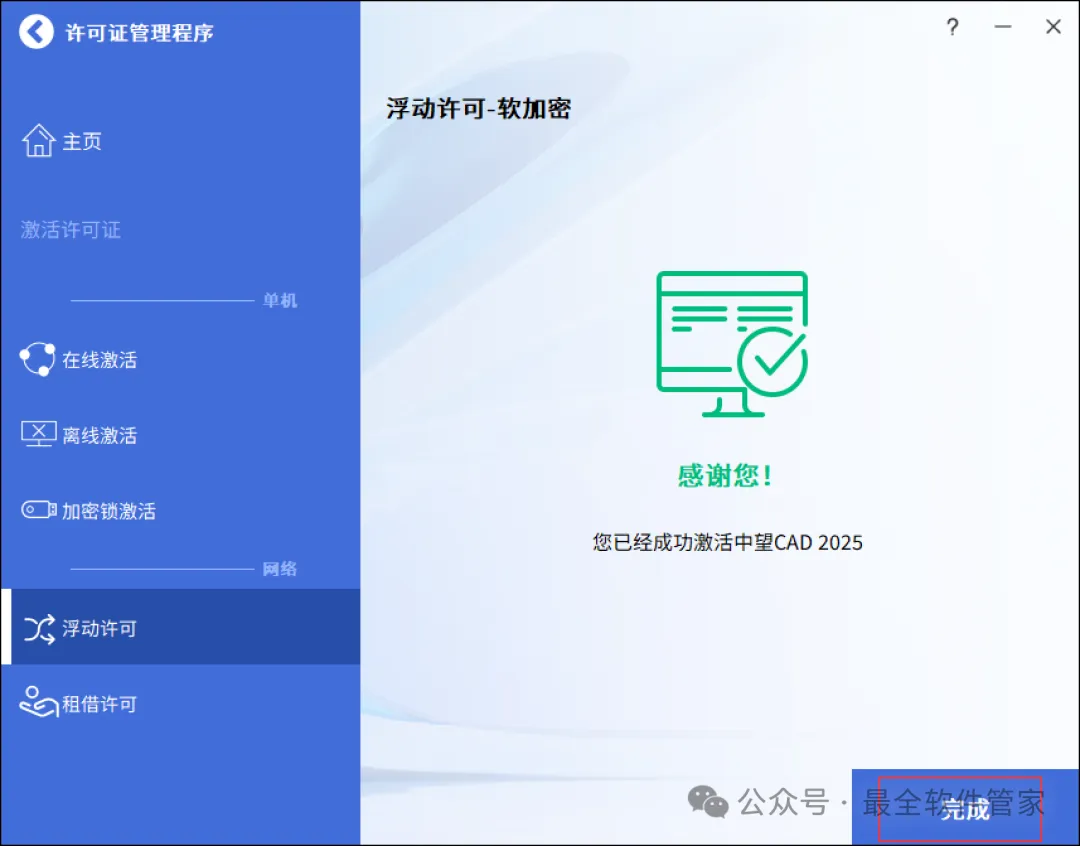The height and width of the screenshot is (846, 1080).
Task: Click the back arrow icon beside 许可证管理程序
Action: pos(36,31)
